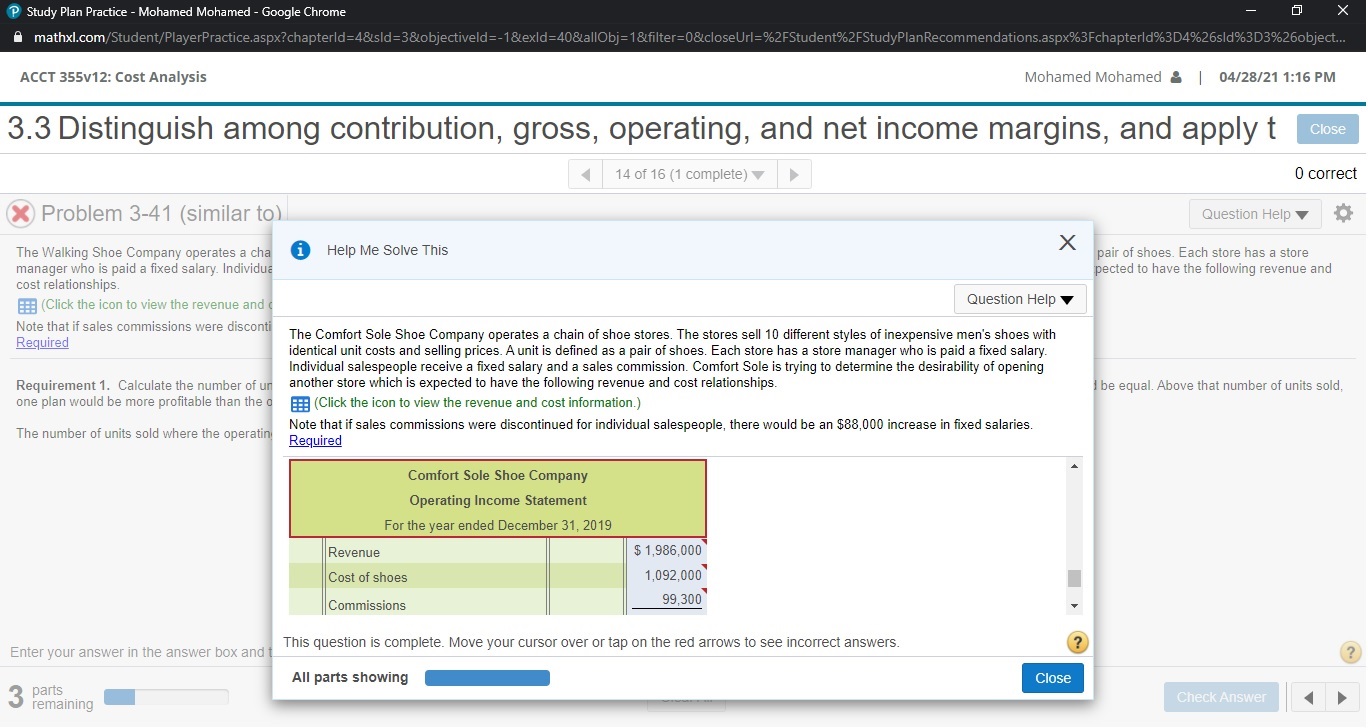
Task: Click the yellow question mark help icon
Action: point(1077,642)
